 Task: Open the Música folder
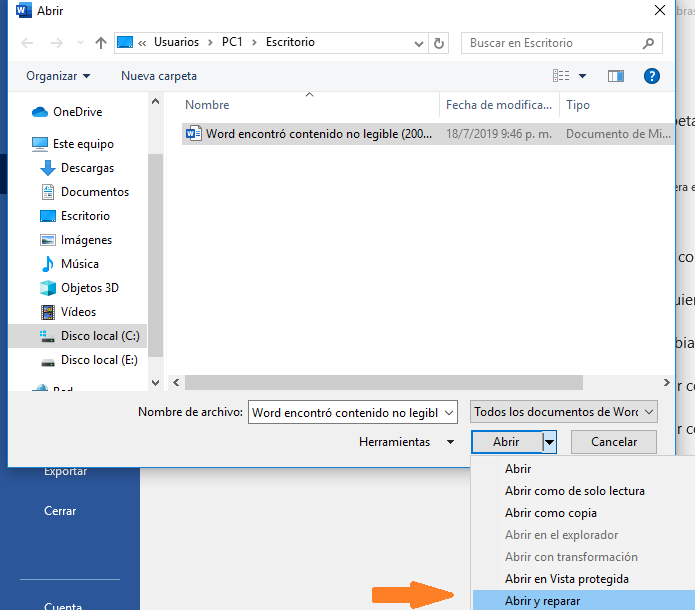80,264
